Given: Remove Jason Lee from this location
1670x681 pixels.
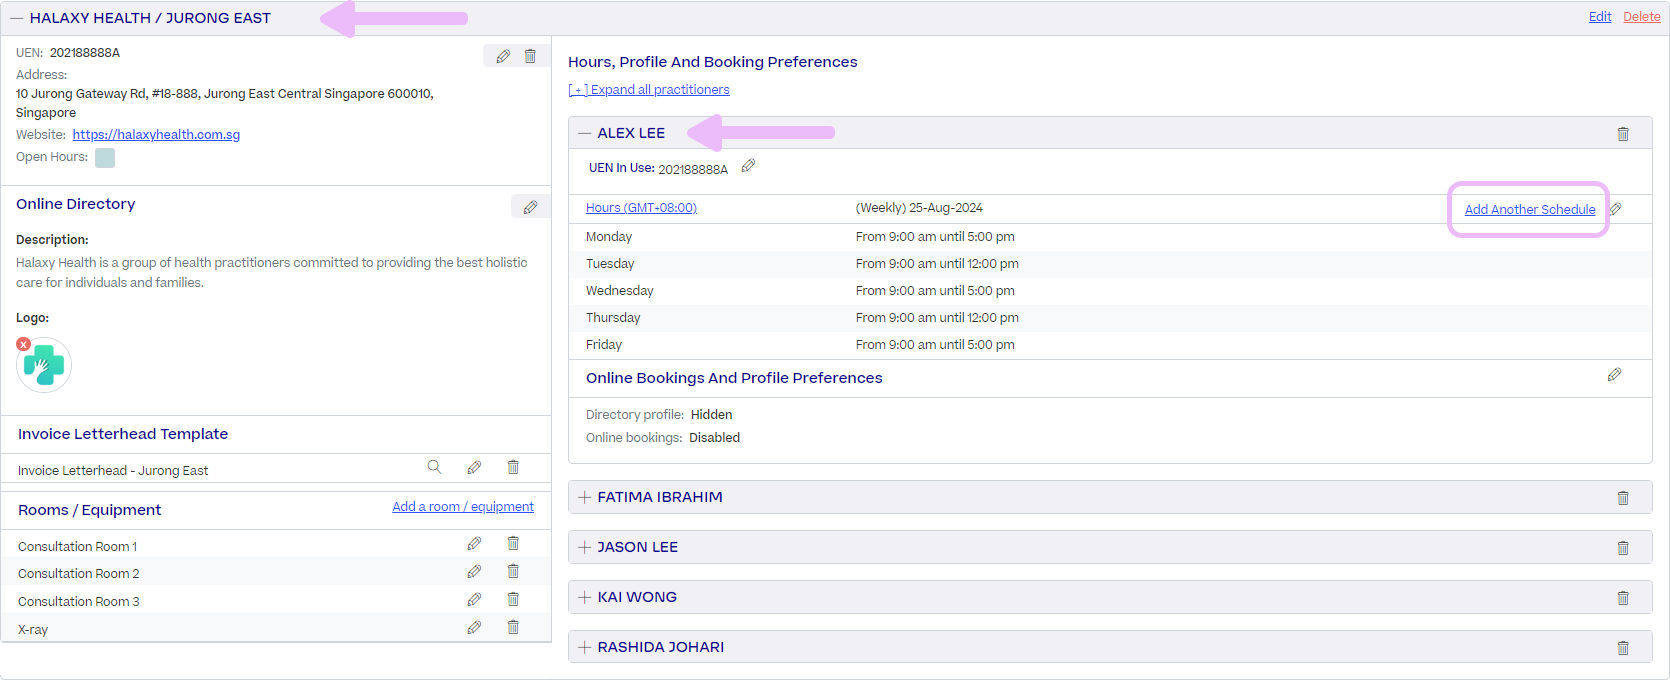Looking at the screenshot, I should [1623, 548].
